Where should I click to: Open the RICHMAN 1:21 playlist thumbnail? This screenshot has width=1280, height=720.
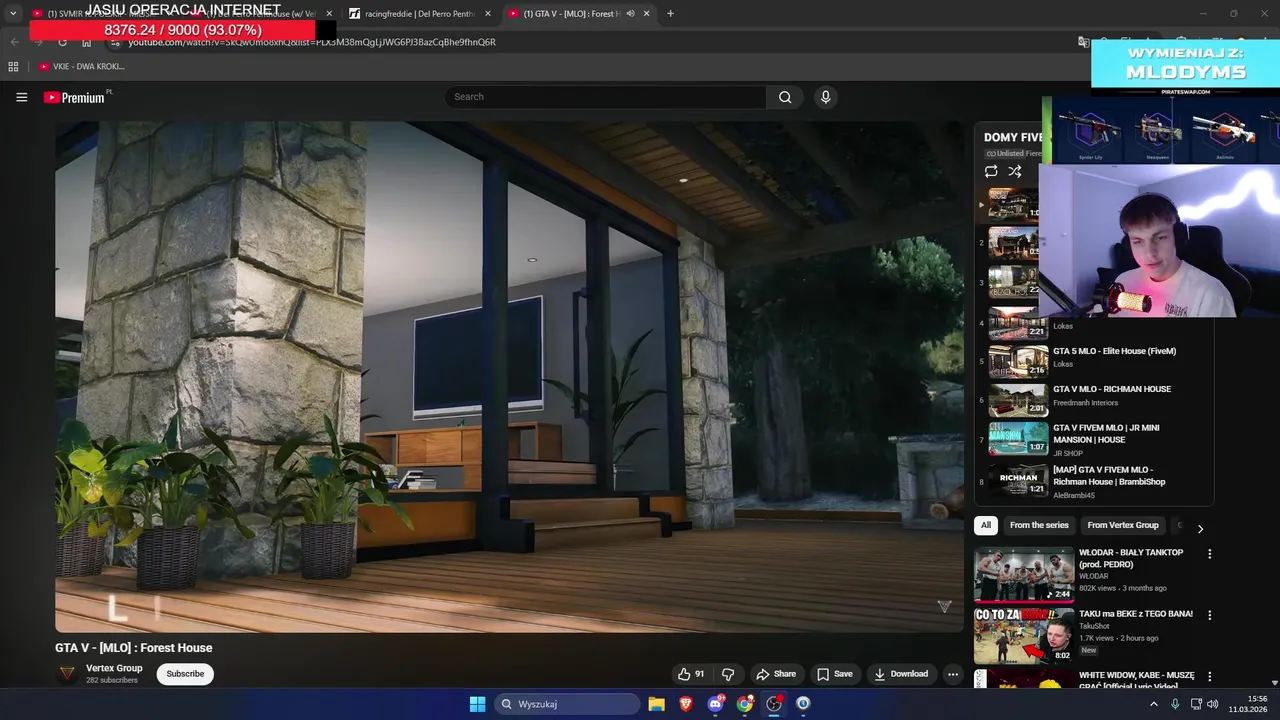[1018, 480]
